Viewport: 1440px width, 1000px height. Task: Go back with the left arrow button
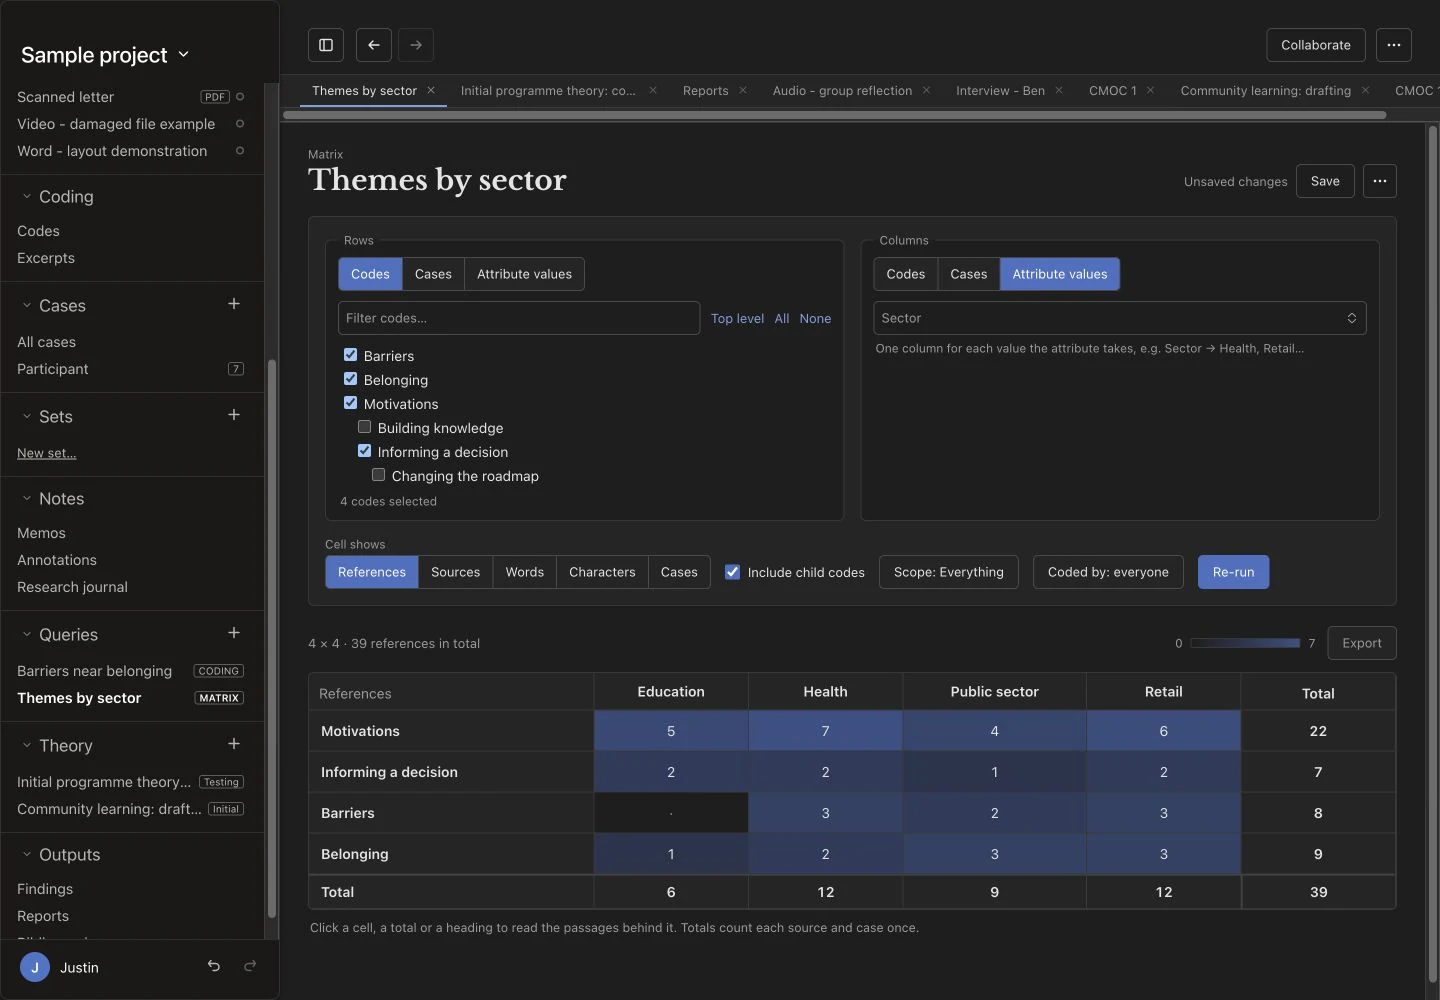(x=373, y=45)
